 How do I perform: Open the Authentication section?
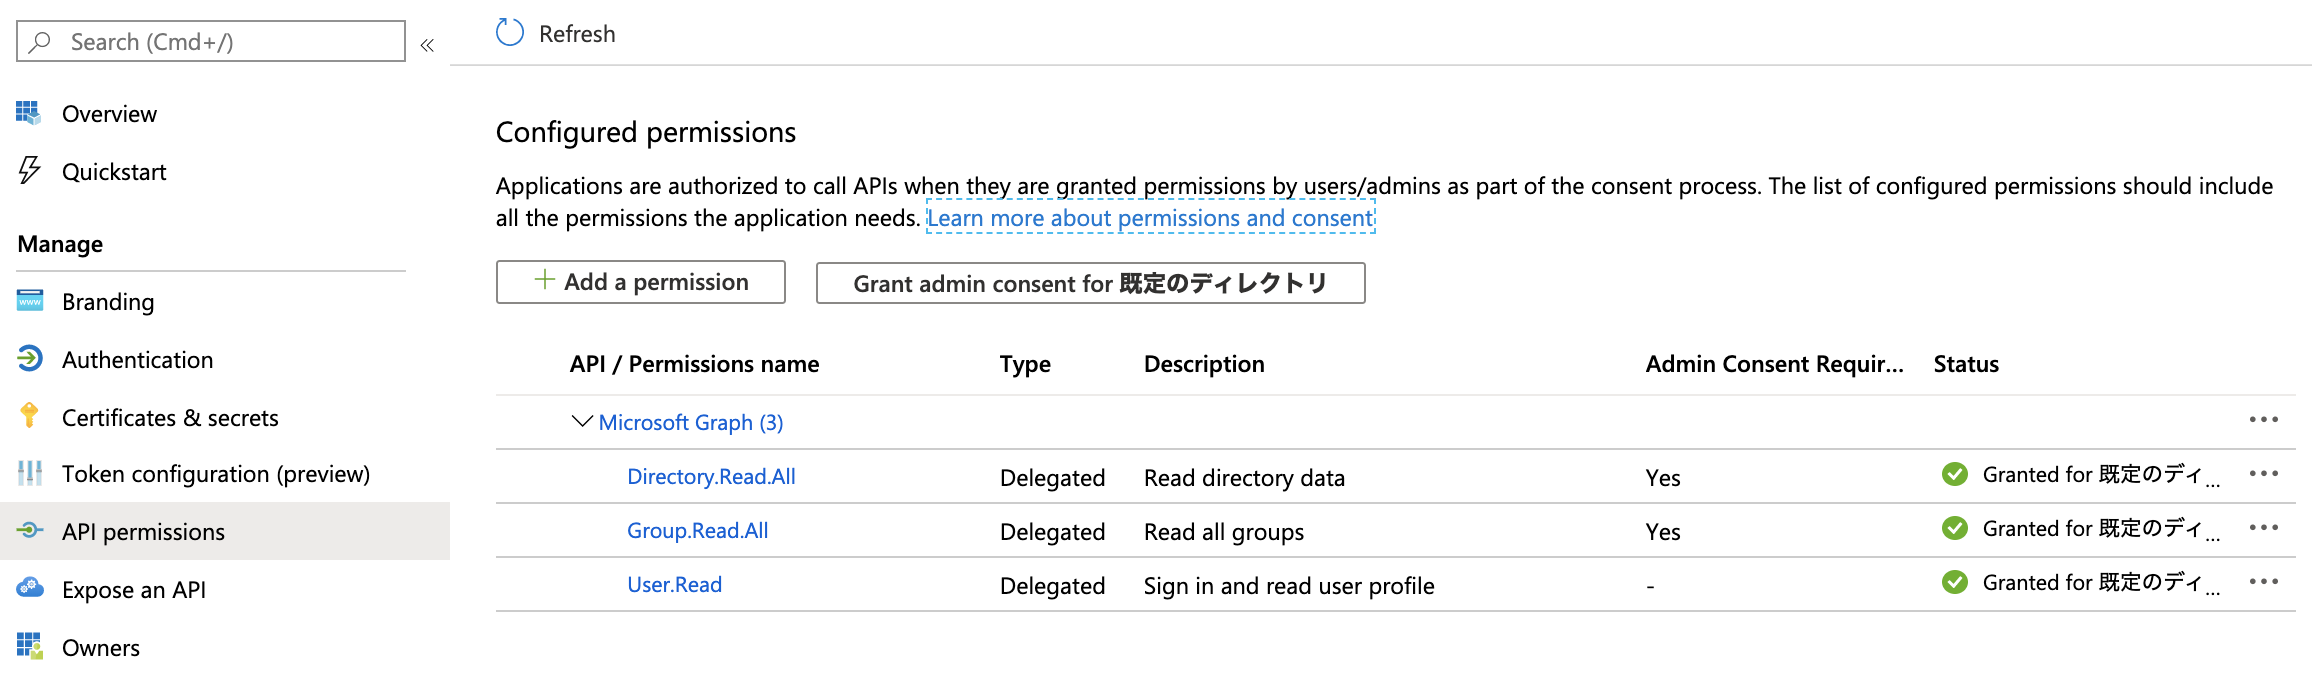(137, 360)
